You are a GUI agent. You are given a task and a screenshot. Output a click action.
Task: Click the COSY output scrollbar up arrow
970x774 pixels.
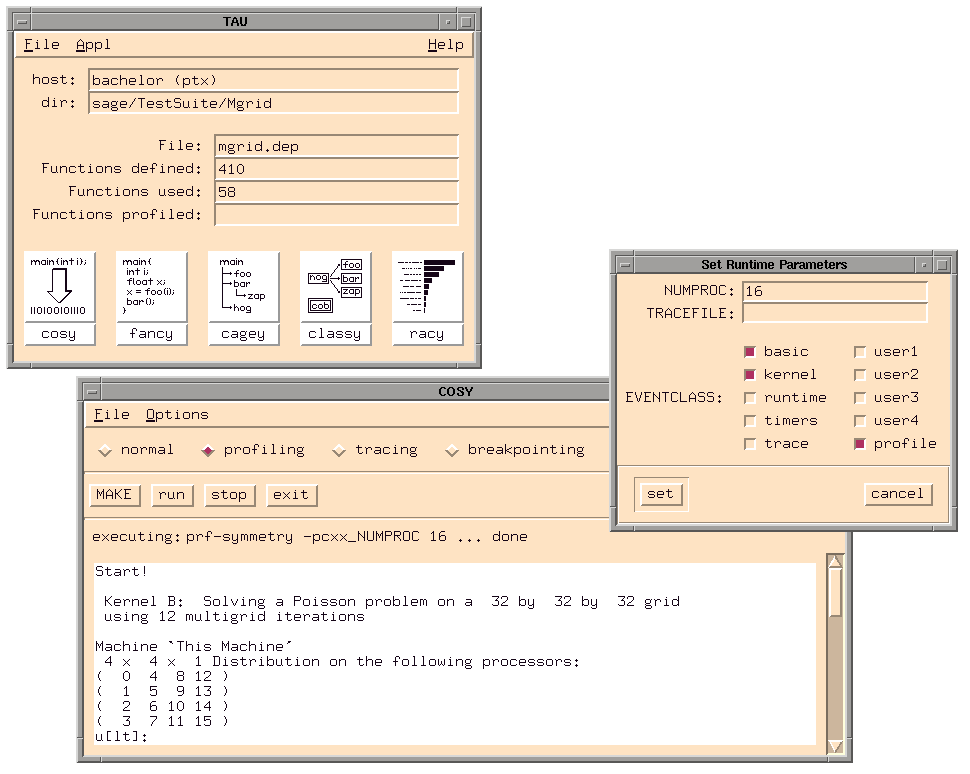(835, 561)
